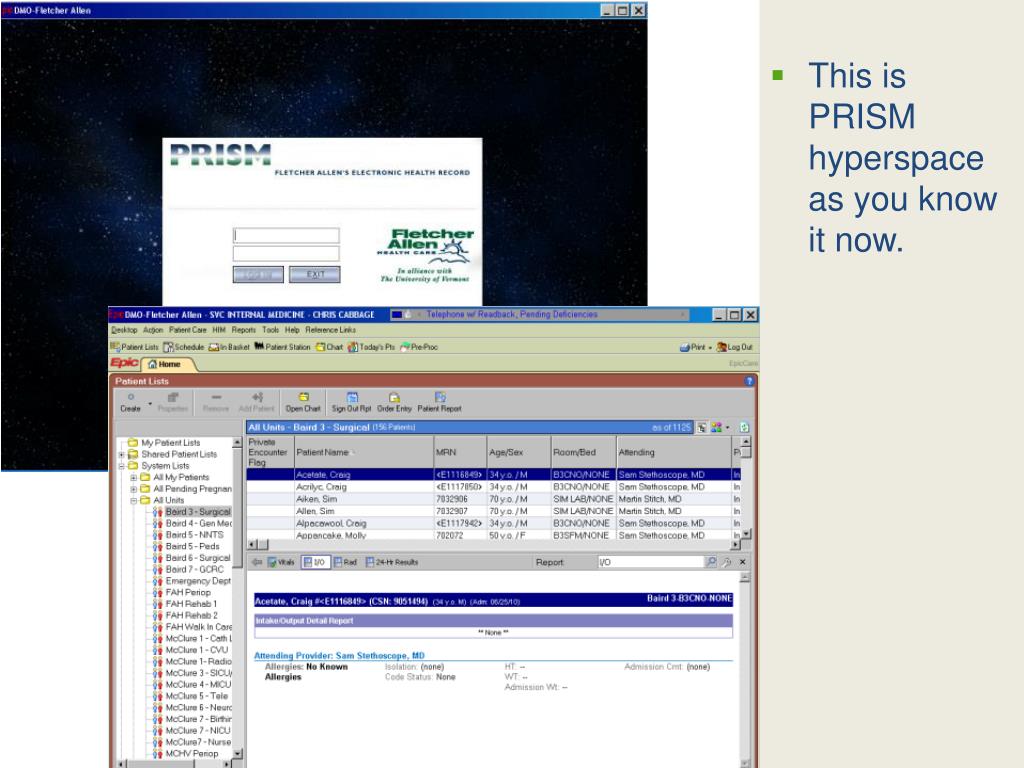This screenshot has width=1024, height=768.
Task: Click the tree panel's vertical scrollbar
Action: (x=238, y=598)
